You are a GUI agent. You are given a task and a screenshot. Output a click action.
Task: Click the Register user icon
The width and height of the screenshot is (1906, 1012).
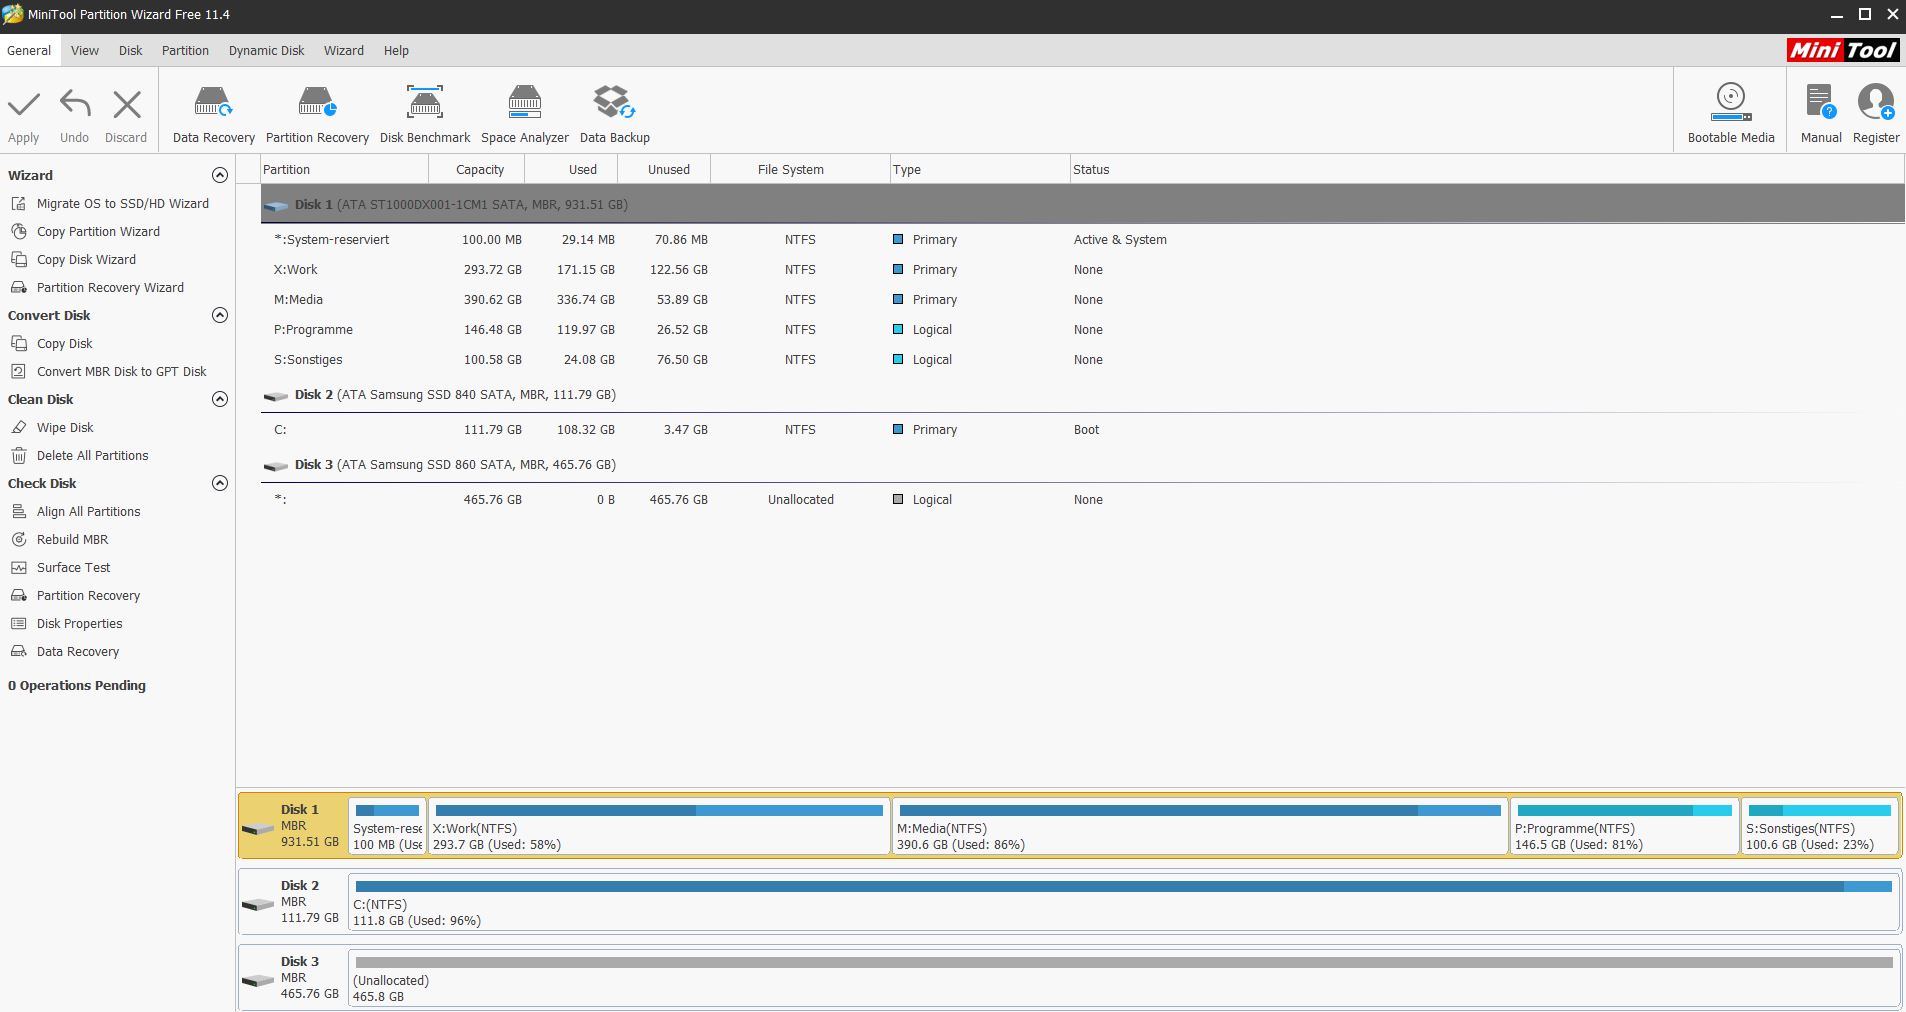[1876, 102]
